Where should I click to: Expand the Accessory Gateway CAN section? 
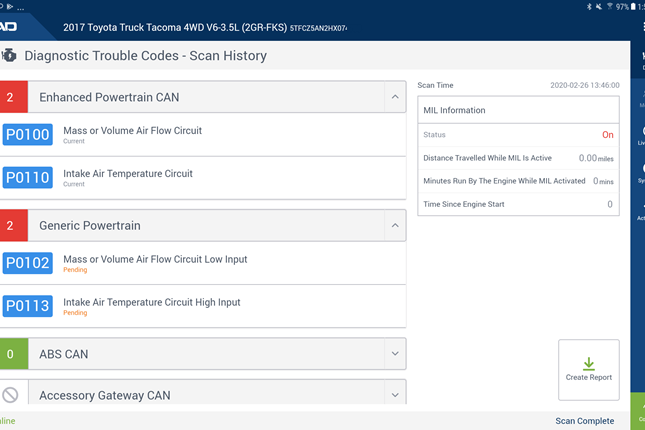click(394, 394)
